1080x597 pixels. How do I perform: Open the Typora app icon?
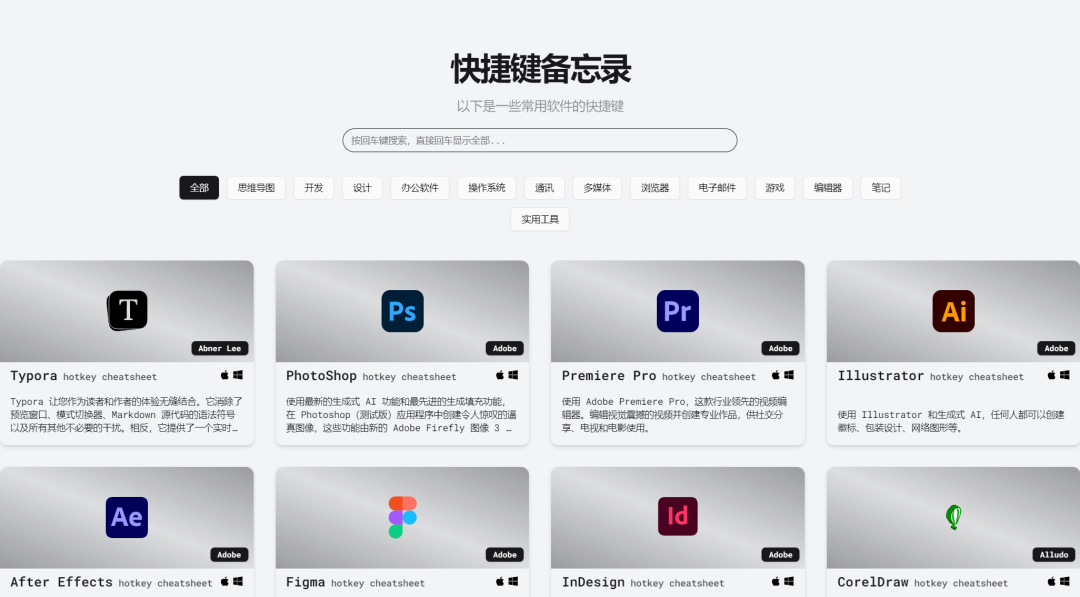pyautogui.click(x=127, y=311)
